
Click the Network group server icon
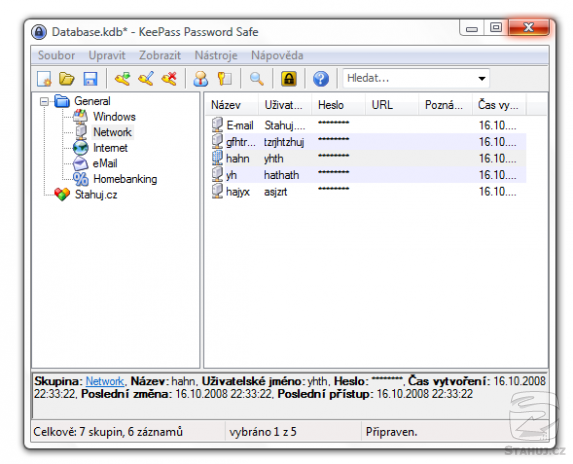pos(81,132)
